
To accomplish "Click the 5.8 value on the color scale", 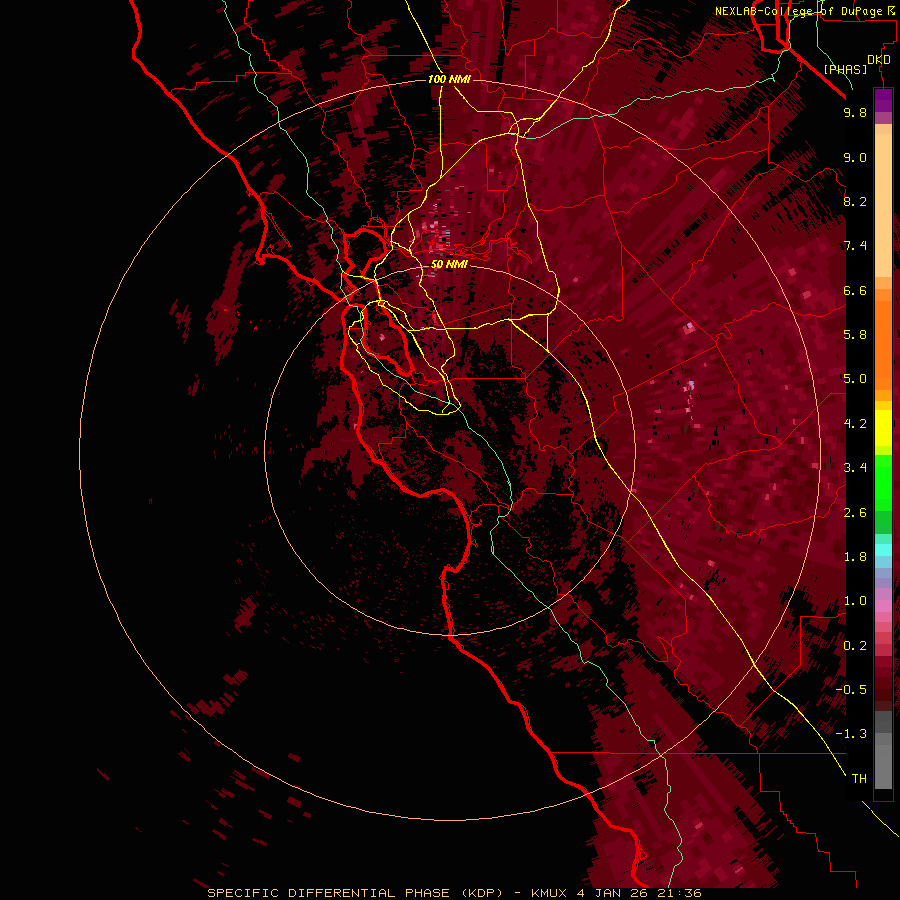I will tap(855, 335).
